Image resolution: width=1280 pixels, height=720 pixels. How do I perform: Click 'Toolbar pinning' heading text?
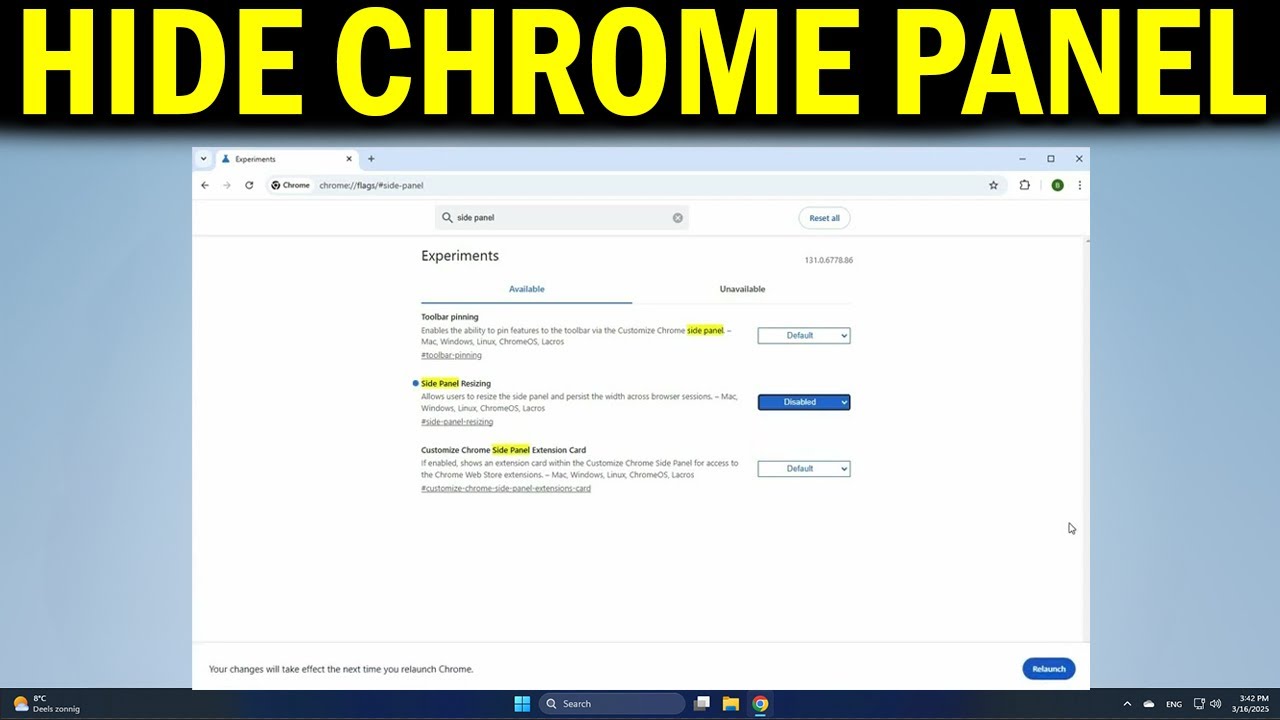tap(450, 317)
